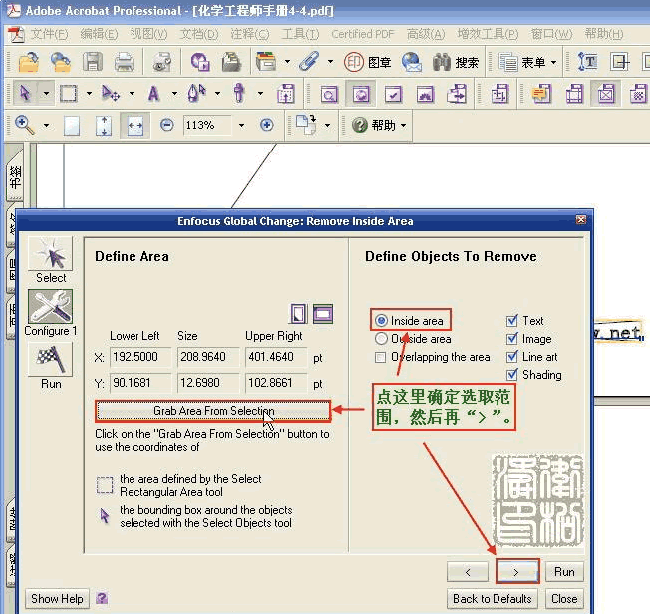Click the Lower Left X field 192.5000
Screen dimensions: 650x614
pos(141,357)
